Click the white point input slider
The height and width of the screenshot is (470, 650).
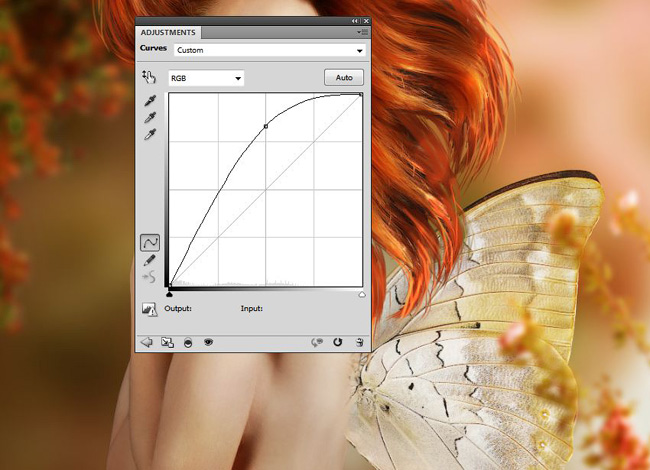pos(362,294)
